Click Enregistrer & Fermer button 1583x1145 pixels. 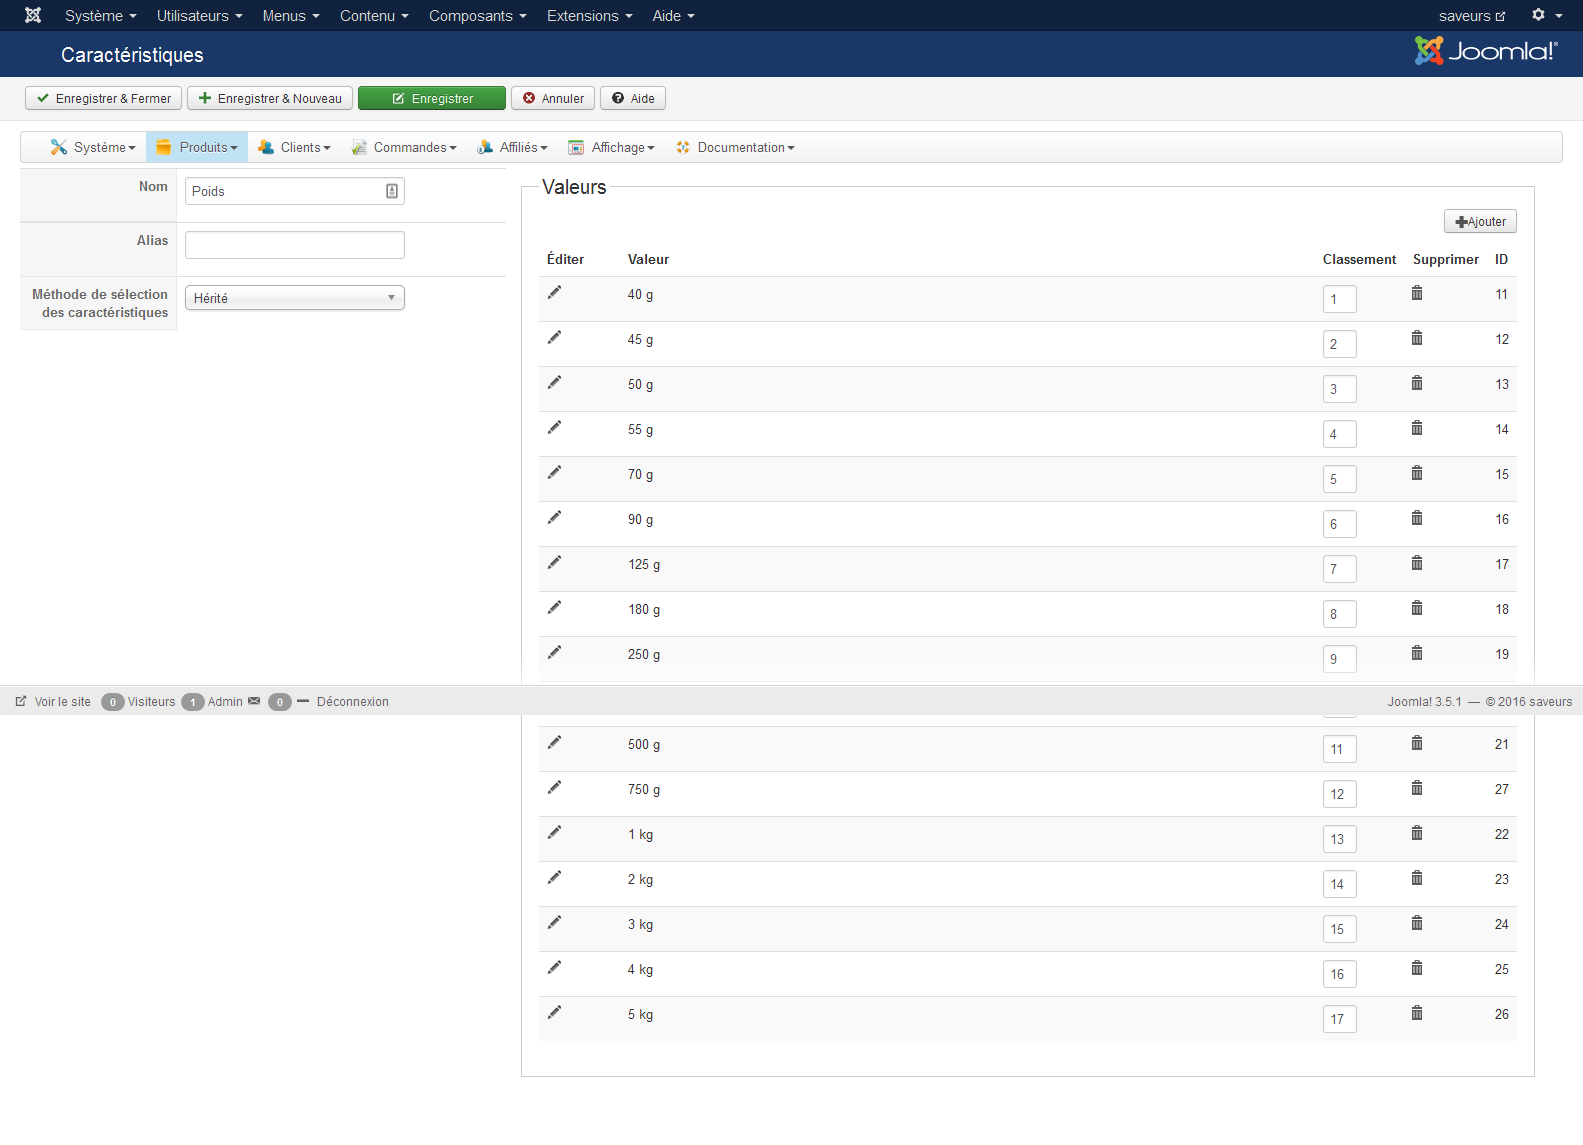[x=104, y=98]
